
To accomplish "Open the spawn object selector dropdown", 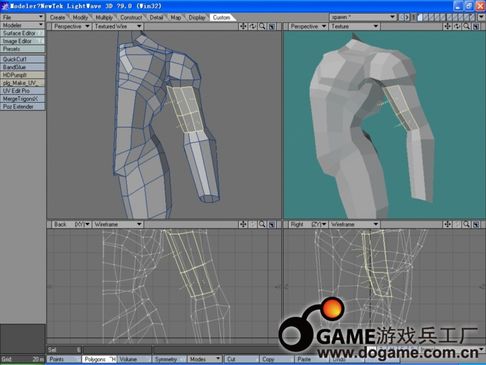I will click(x=363, y=17).
